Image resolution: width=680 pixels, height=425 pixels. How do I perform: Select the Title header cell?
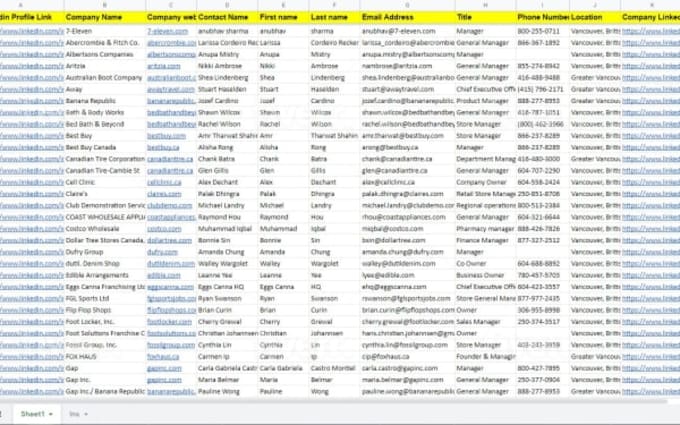[486, 17]
